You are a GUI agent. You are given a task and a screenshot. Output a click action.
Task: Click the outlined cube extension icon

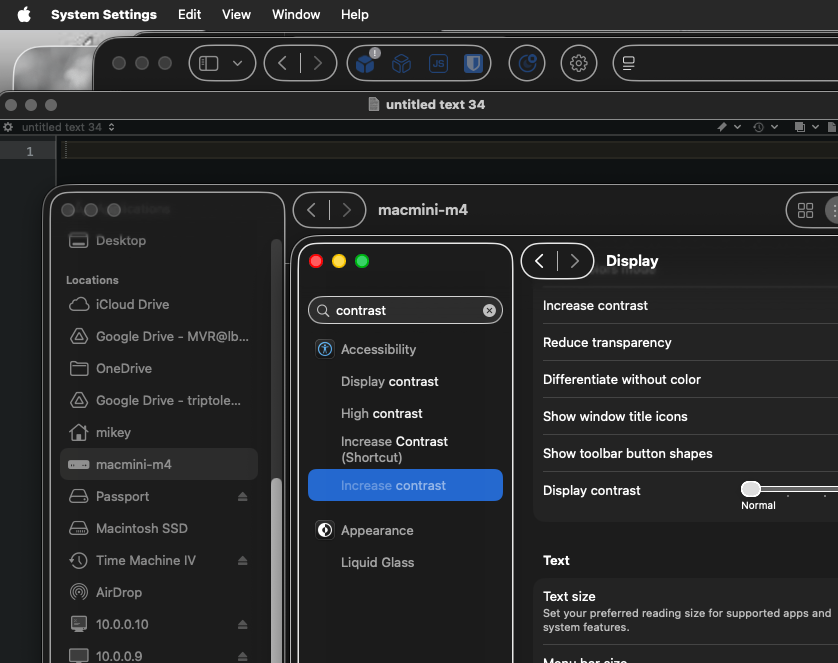[401, 64]
